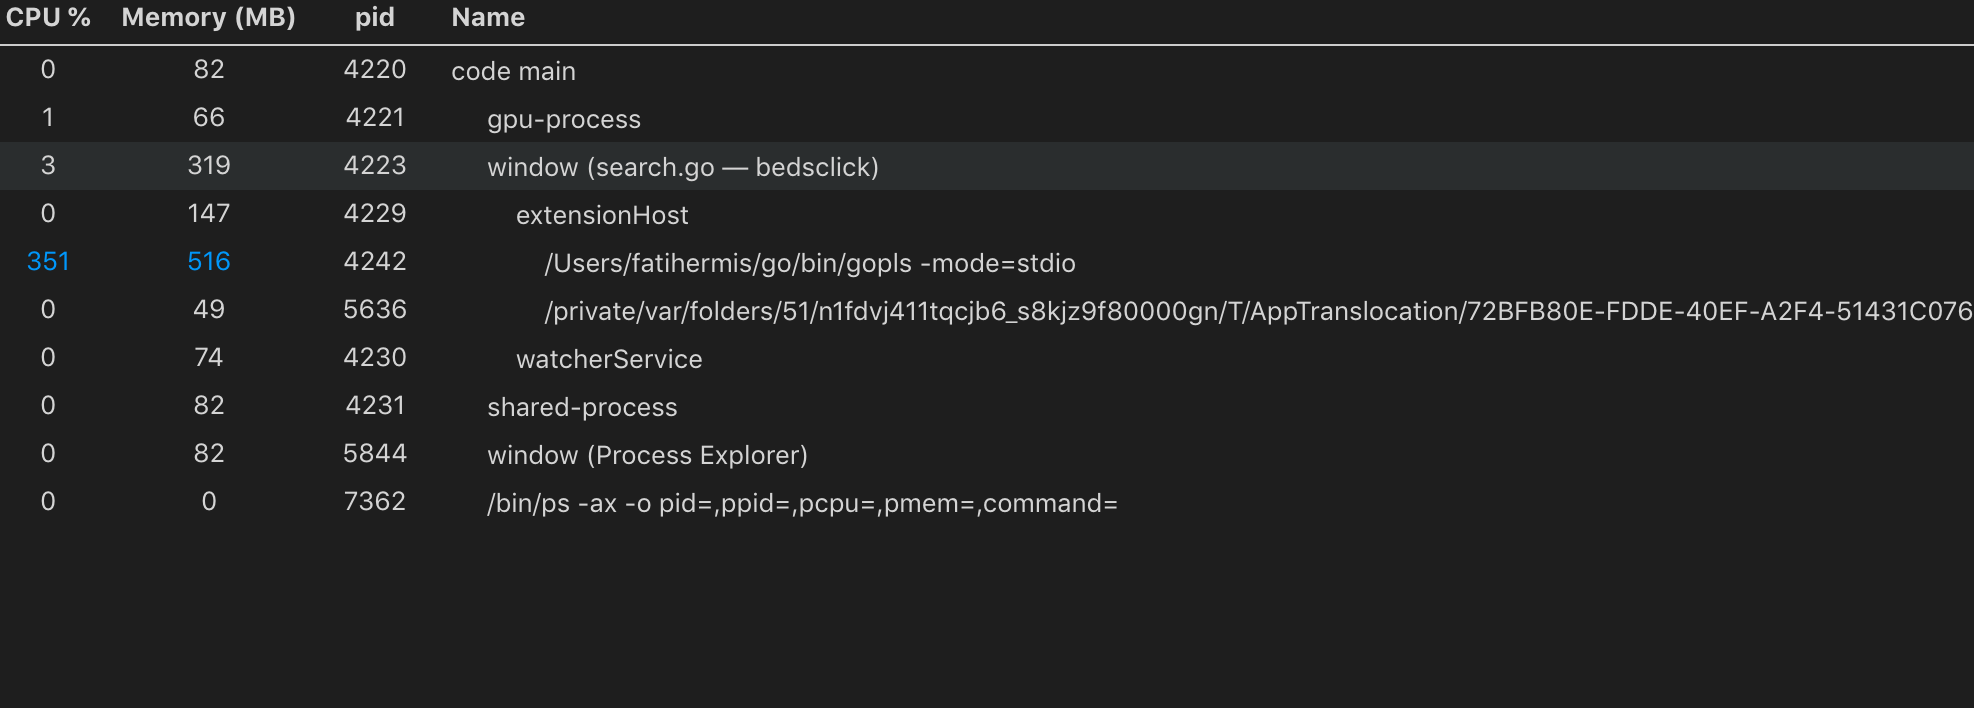
Task: Sort by the CPU % column header
Action: click(47, 17)
